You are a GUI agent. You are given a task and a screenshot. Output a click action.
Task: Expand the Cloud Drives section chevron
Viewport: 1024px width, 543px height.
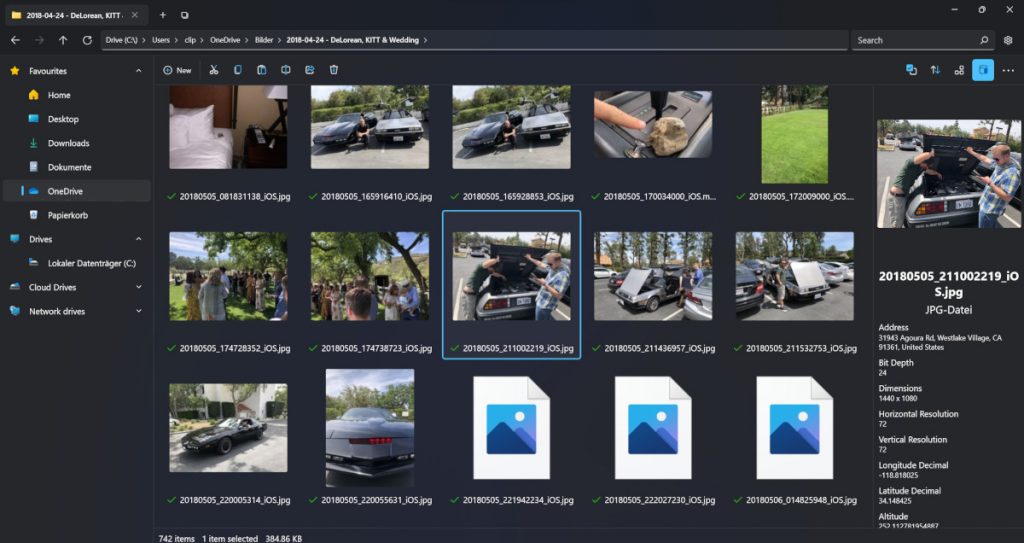point(138,287)
